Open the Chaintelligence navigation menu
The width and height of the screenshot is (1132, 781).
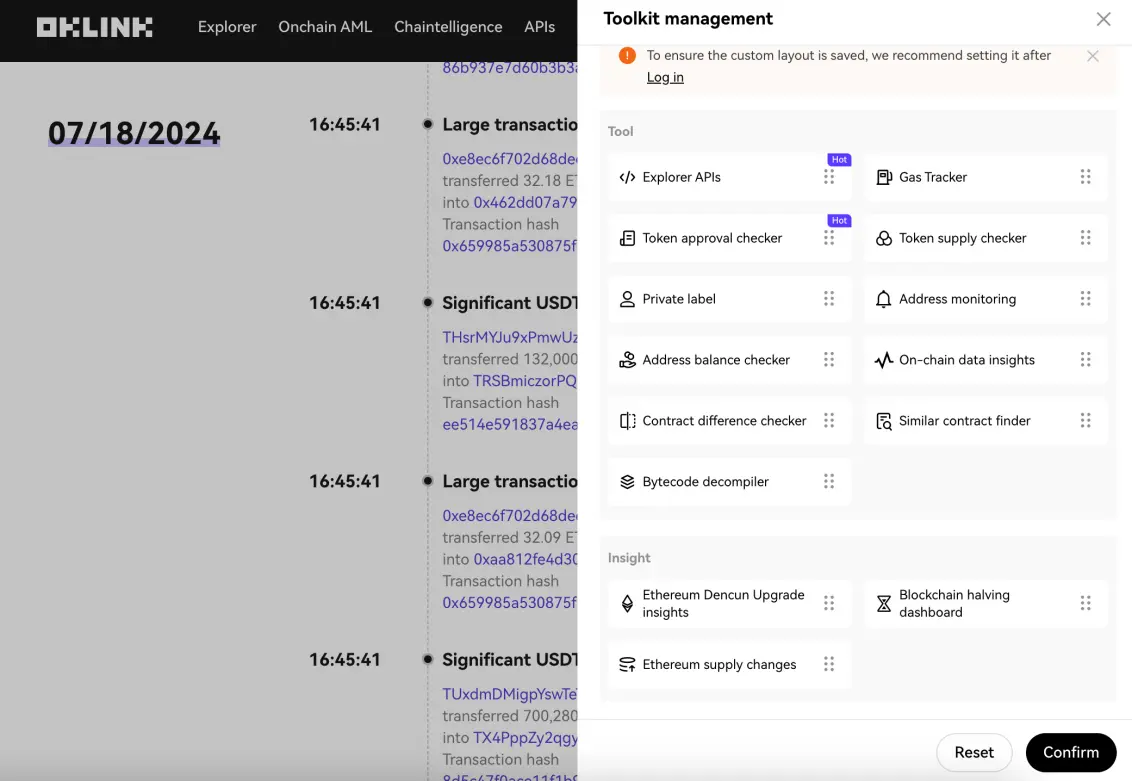coord(448,27)
